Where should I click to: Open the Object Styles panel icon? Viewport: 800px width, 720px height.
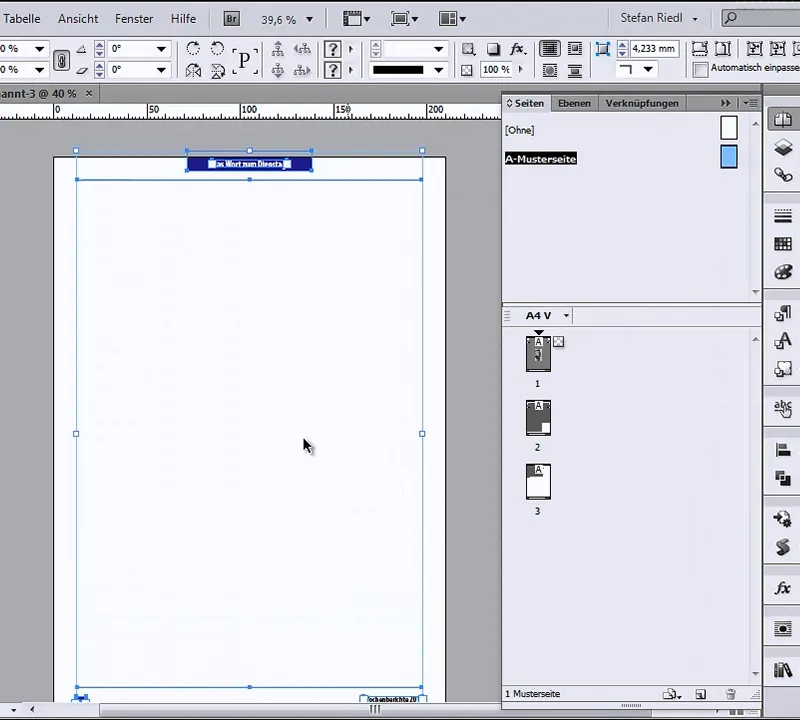tap(783, 368)
